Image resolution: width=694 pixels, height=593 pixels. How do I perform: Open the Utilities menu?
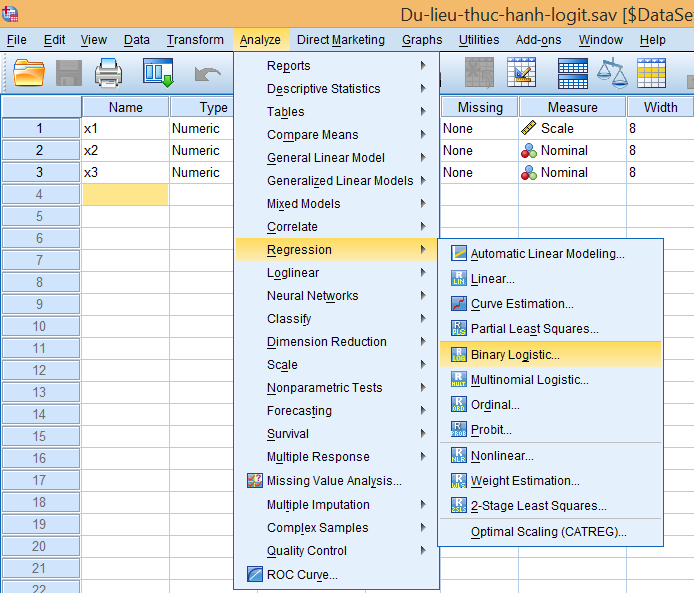tap(478, 40)
